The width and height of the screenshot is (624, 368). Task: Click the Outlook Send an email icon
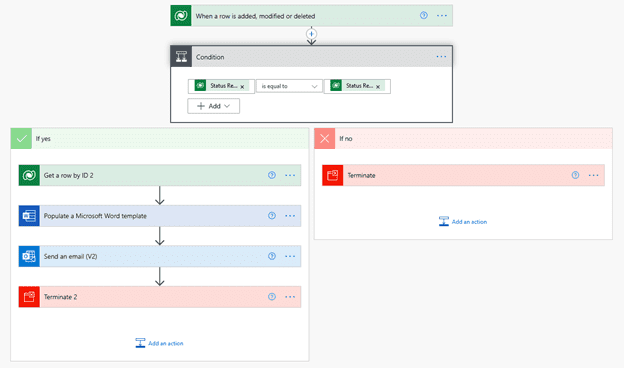(29, 256)
